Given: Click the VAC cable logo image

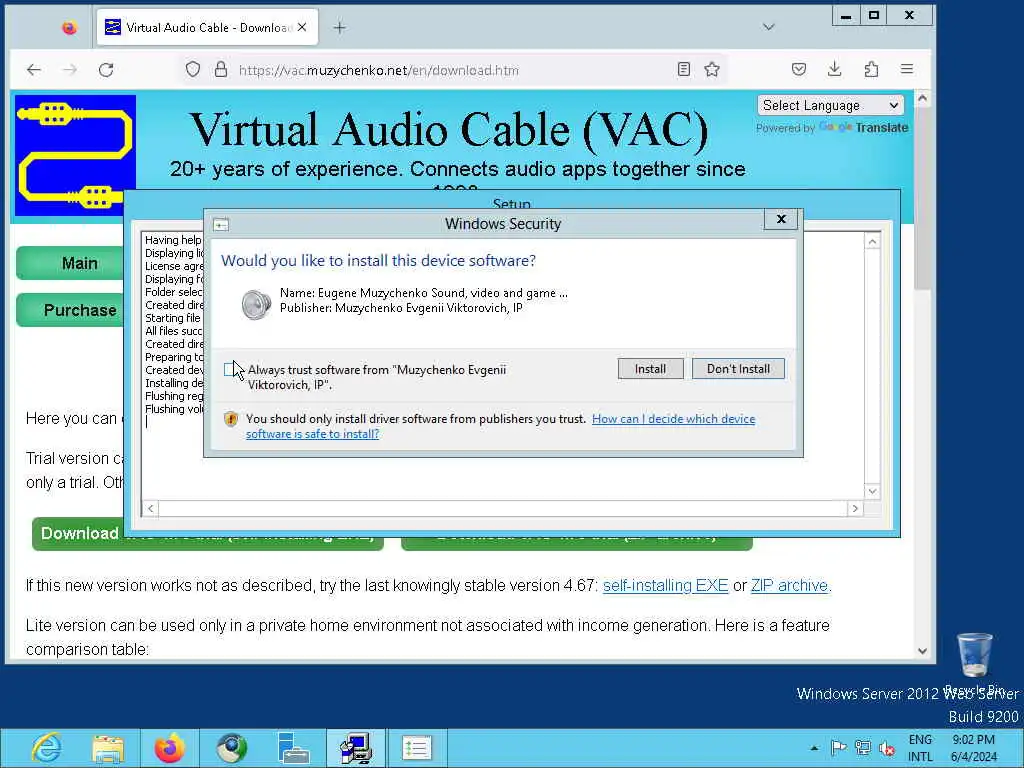Looking at the screenshot, I should click(75, 155).
